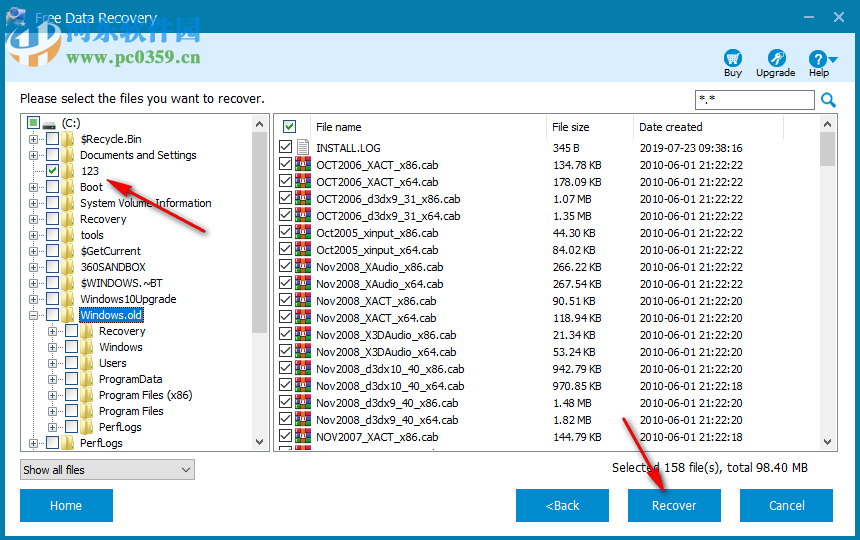Click the folder icon beside $GetCurrent

(x=67, y=251)
